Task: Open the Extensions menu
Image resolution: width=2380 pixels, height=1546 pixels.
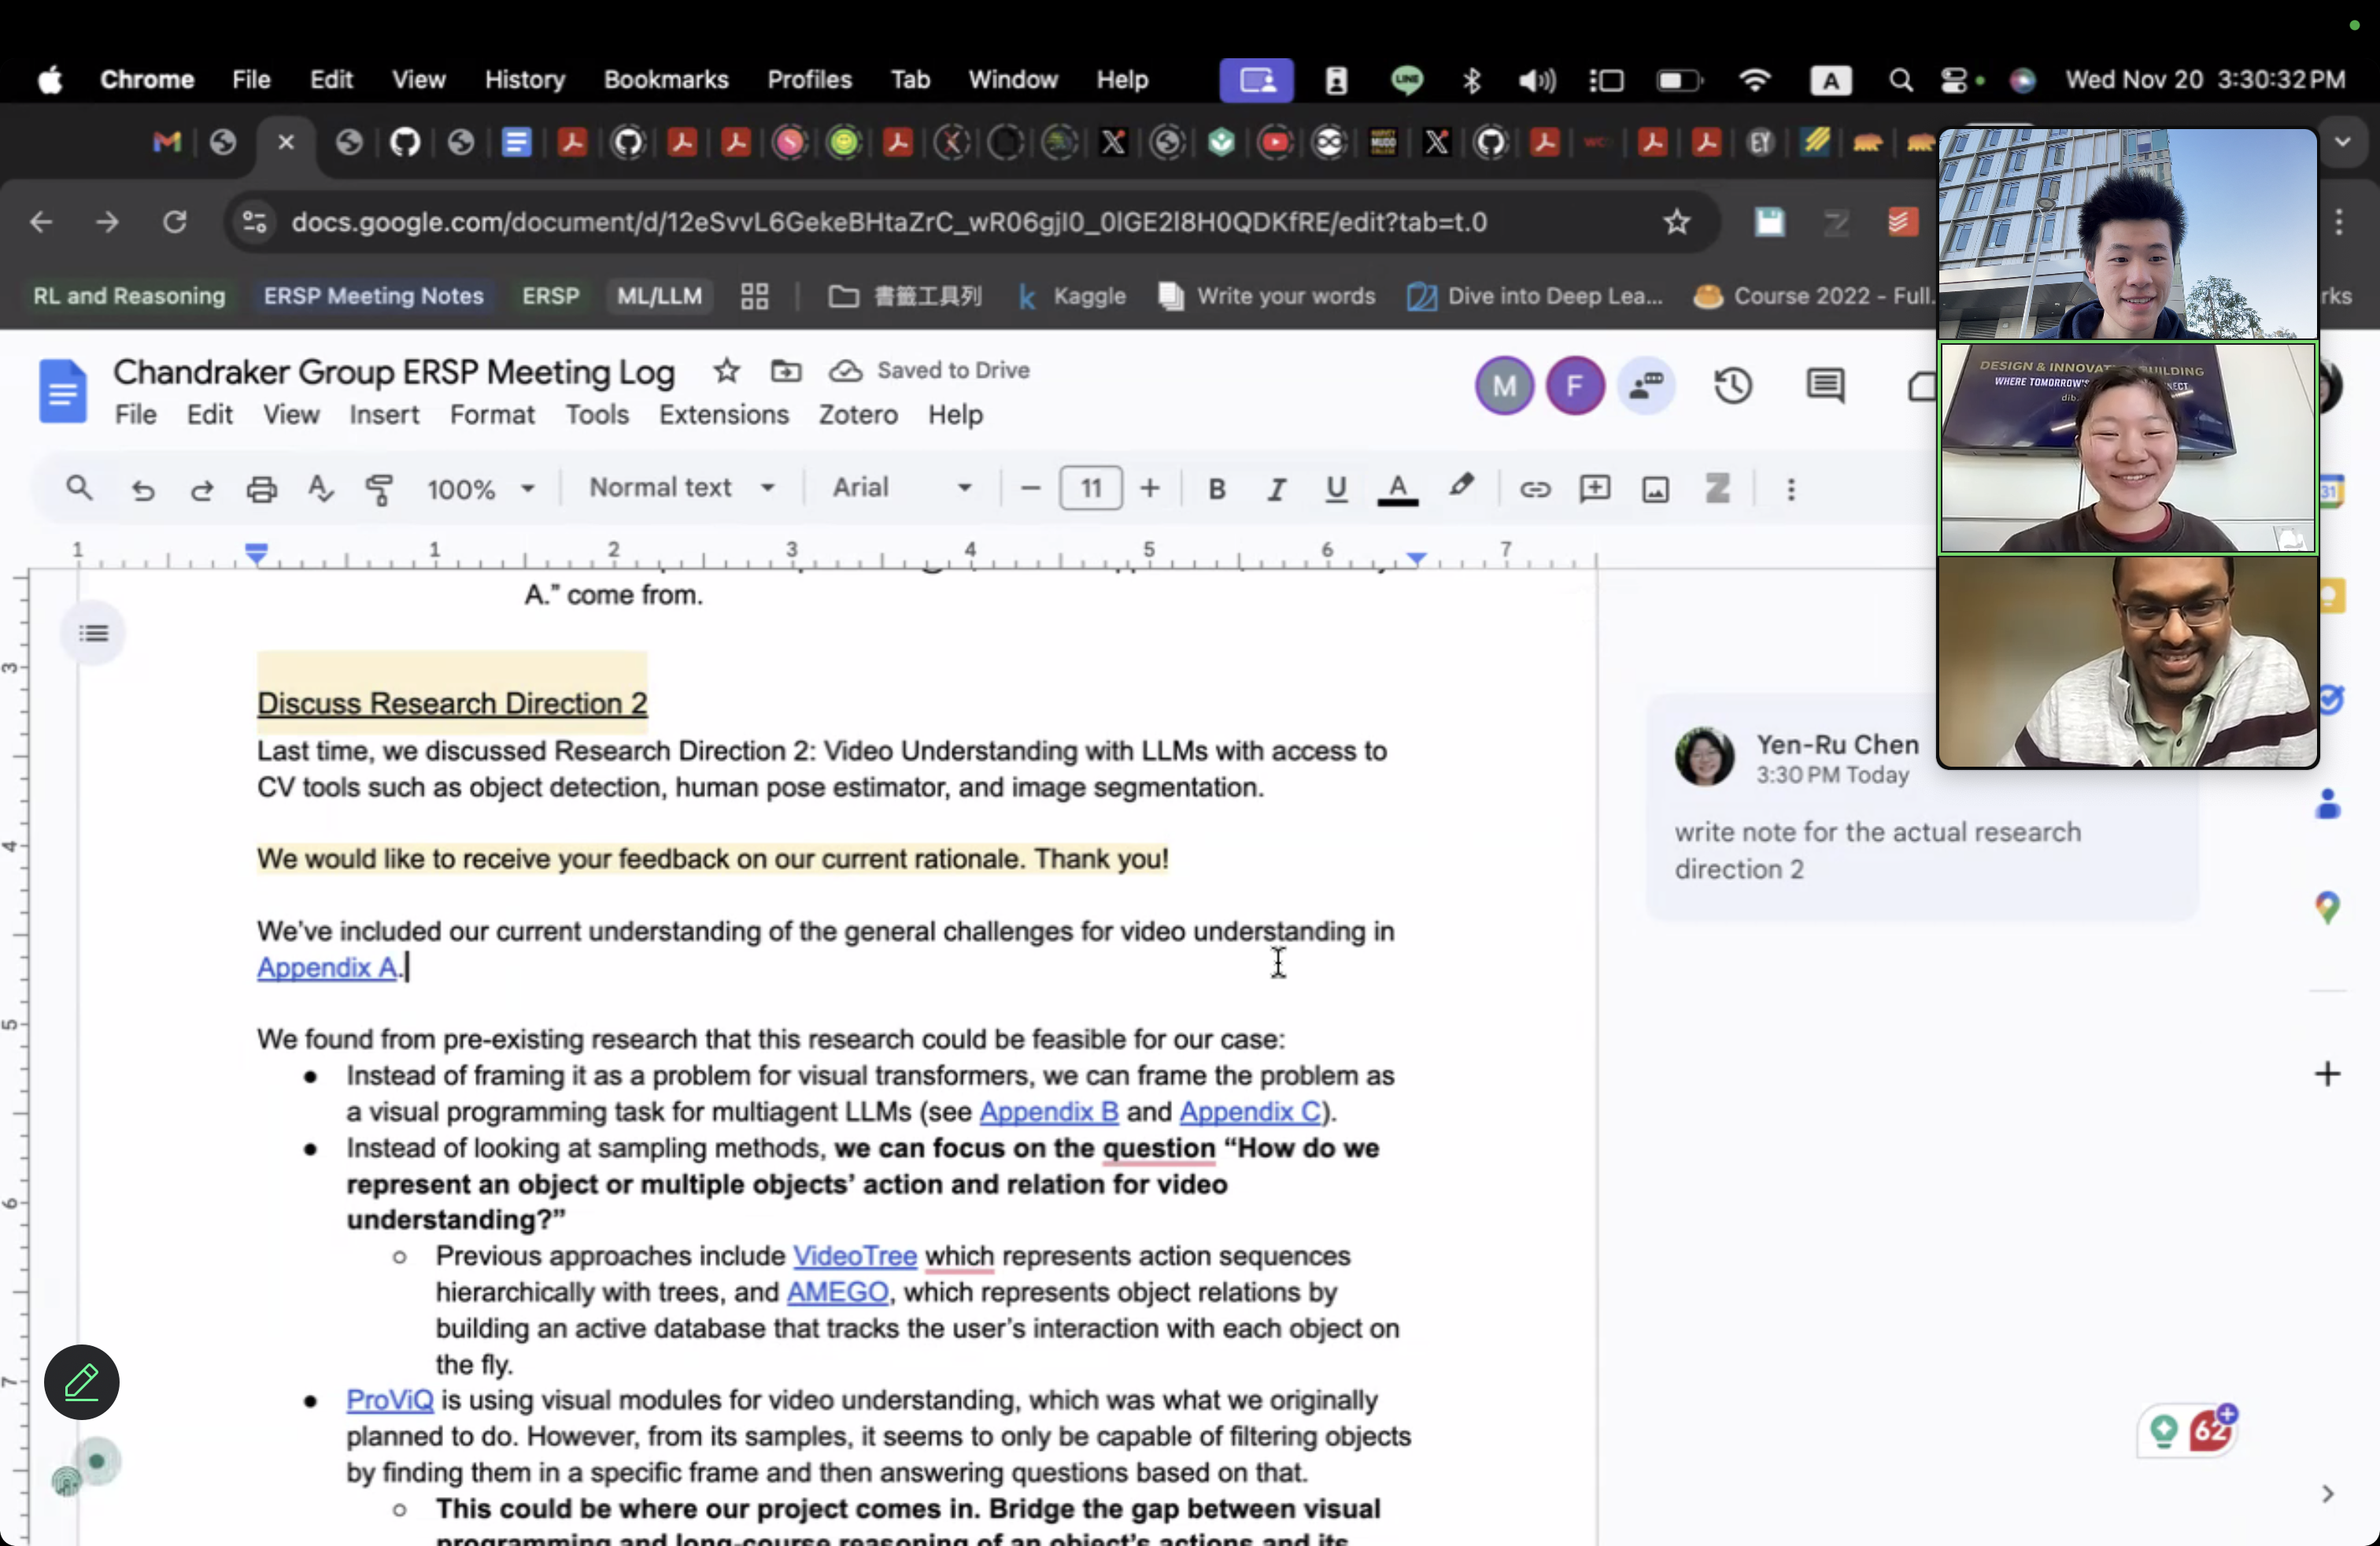Action: [x=723, y=414]
